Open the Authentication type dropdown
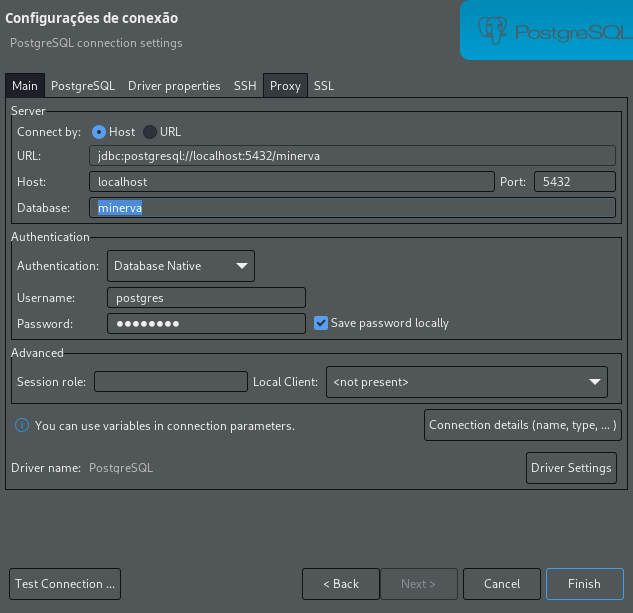The height and width of the screenshot is (613, 633). pos(181,266)
